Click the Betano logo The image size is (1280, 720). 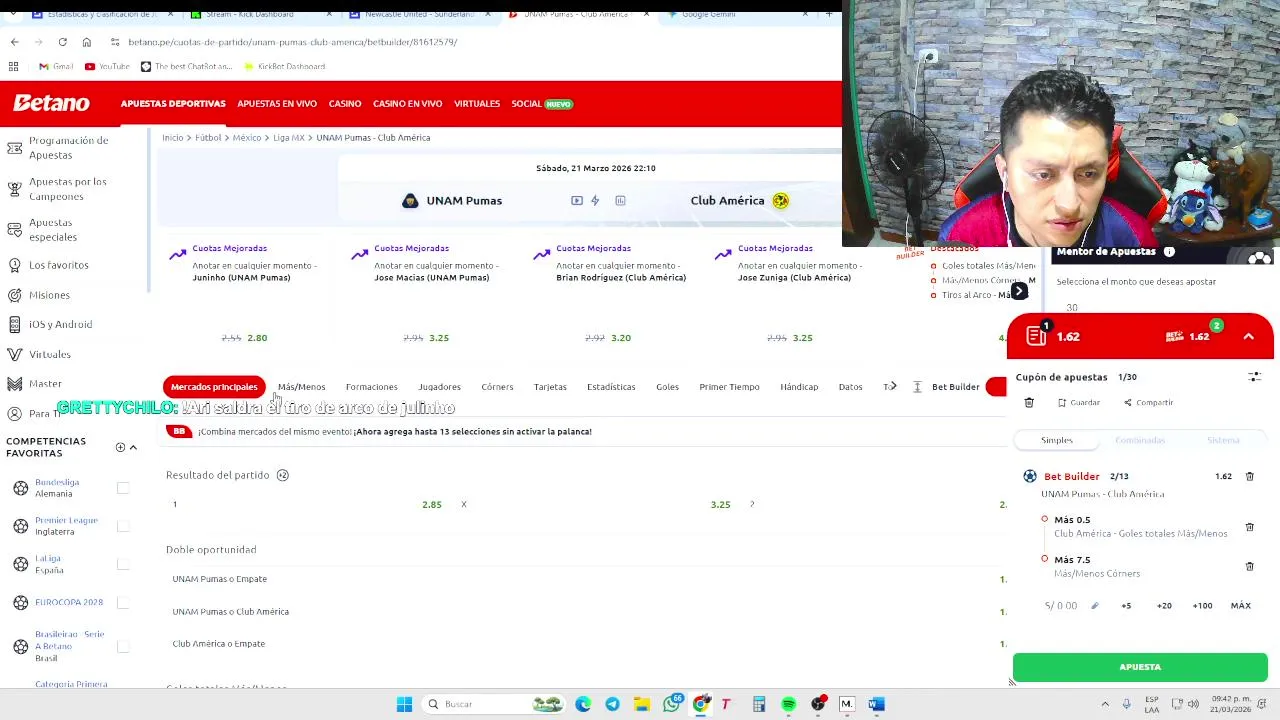tap(52, 104)
